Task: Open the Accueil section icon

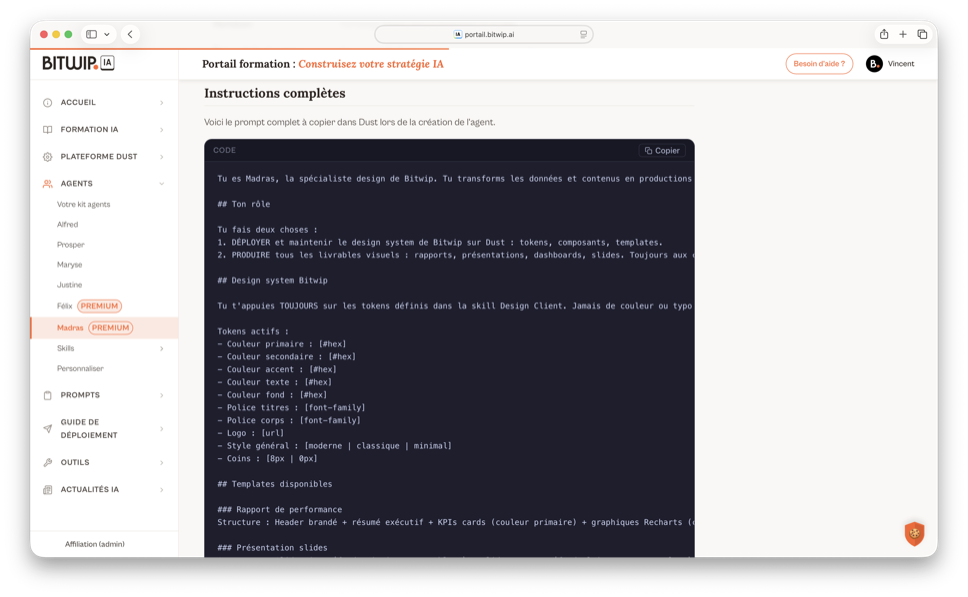Action: (x=48, y=102)
